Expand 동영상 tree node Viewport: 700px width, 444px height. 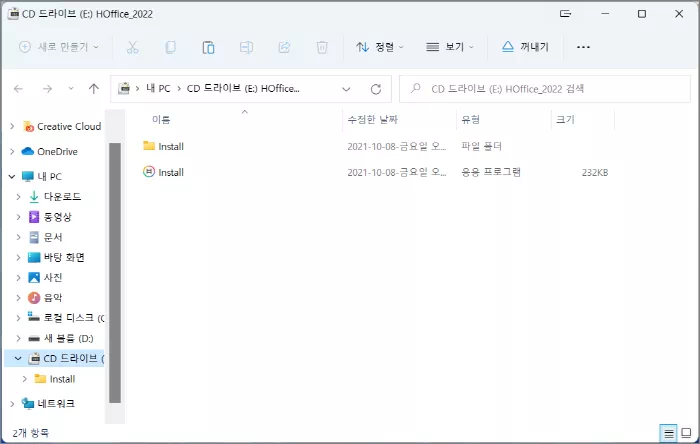coord(18,217)
